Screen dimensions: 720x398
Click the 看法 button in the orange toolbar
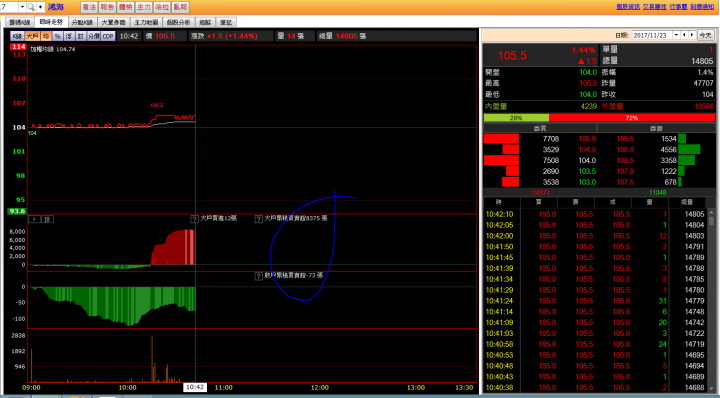pyautogui.click(x=89, y=7)
